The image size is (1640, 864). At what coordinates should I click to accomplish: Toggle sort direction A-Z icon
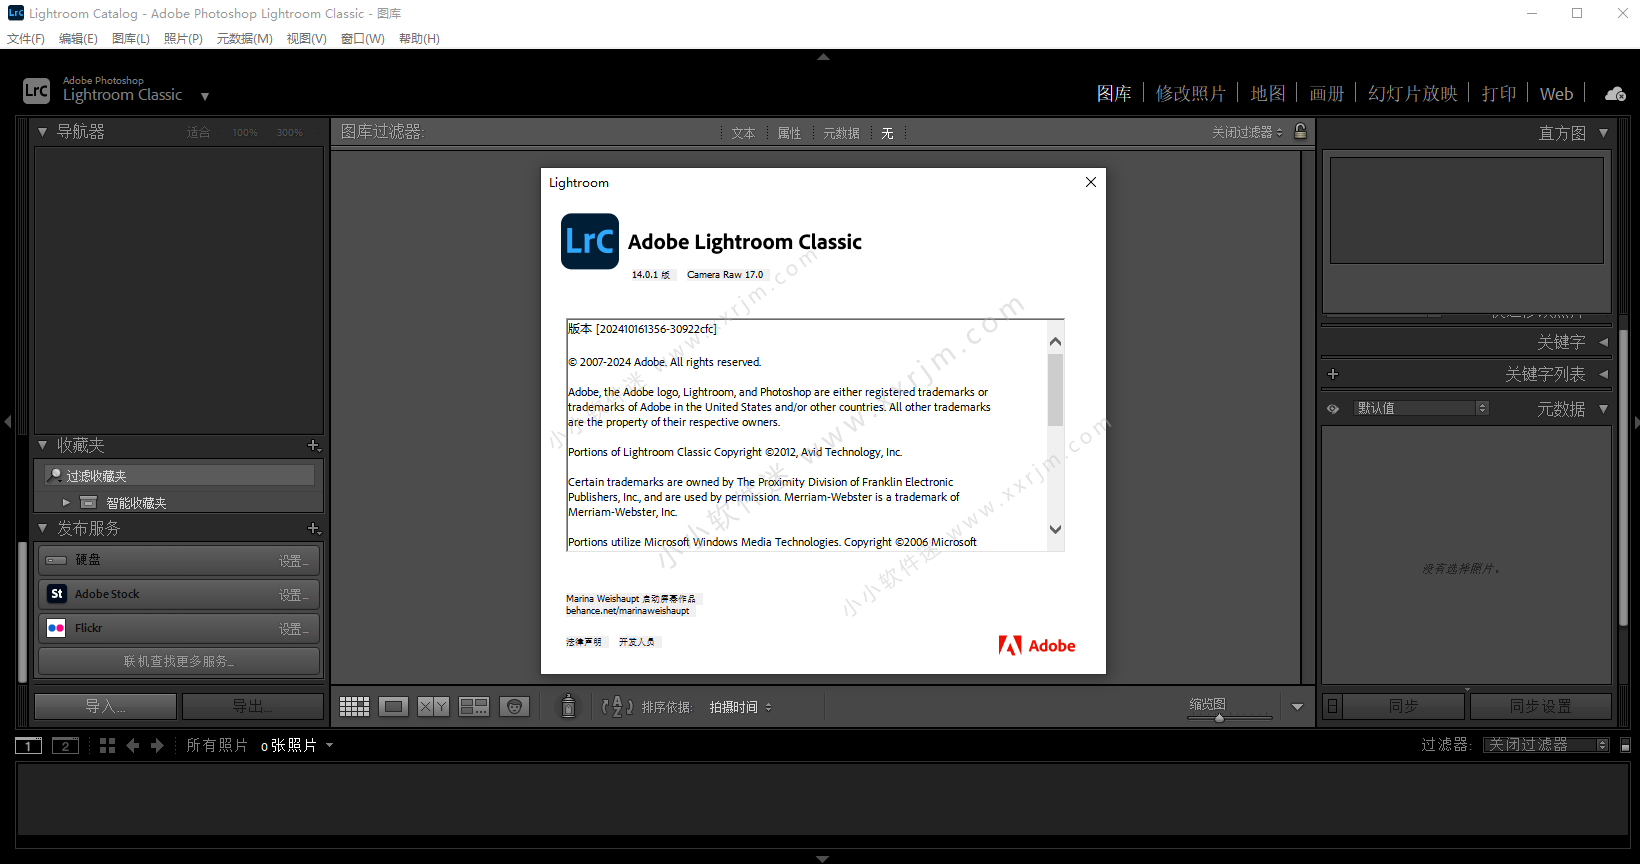coord(617,707)
